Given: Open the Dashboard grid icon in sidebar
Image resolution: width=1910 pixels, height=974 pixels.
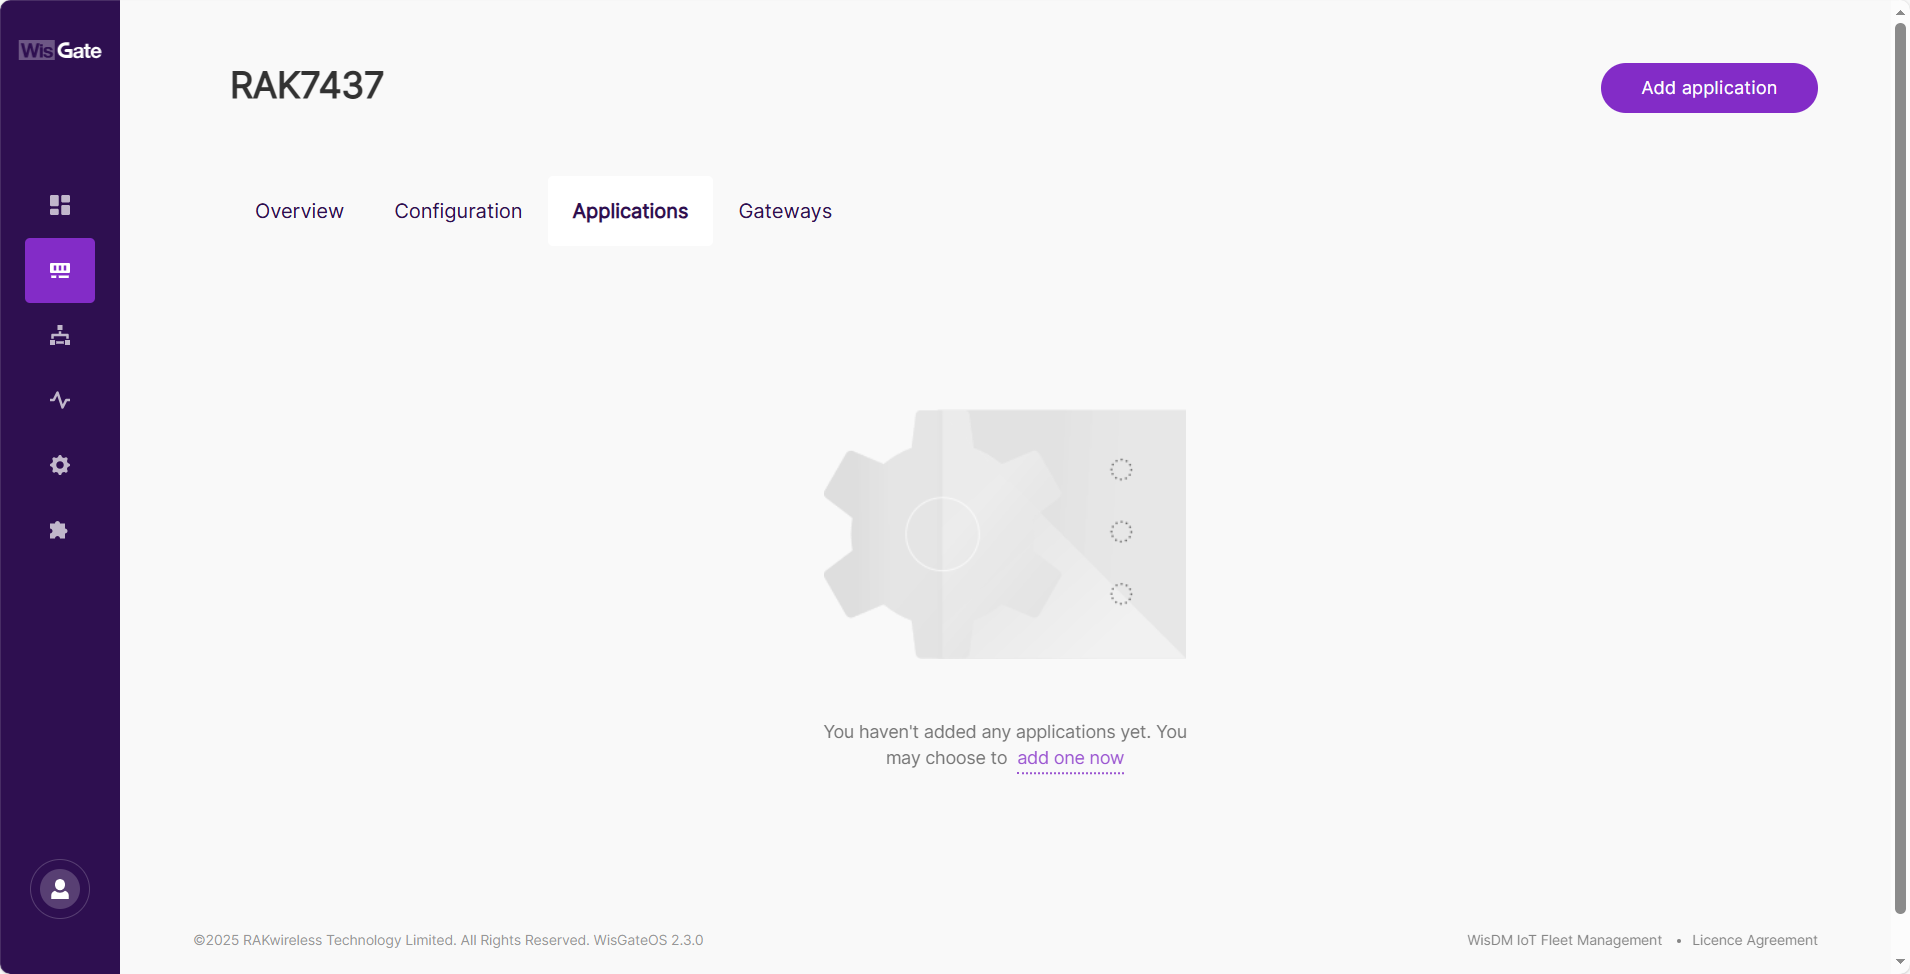Looking at the screenshot, I should click(x=59, y=204).
